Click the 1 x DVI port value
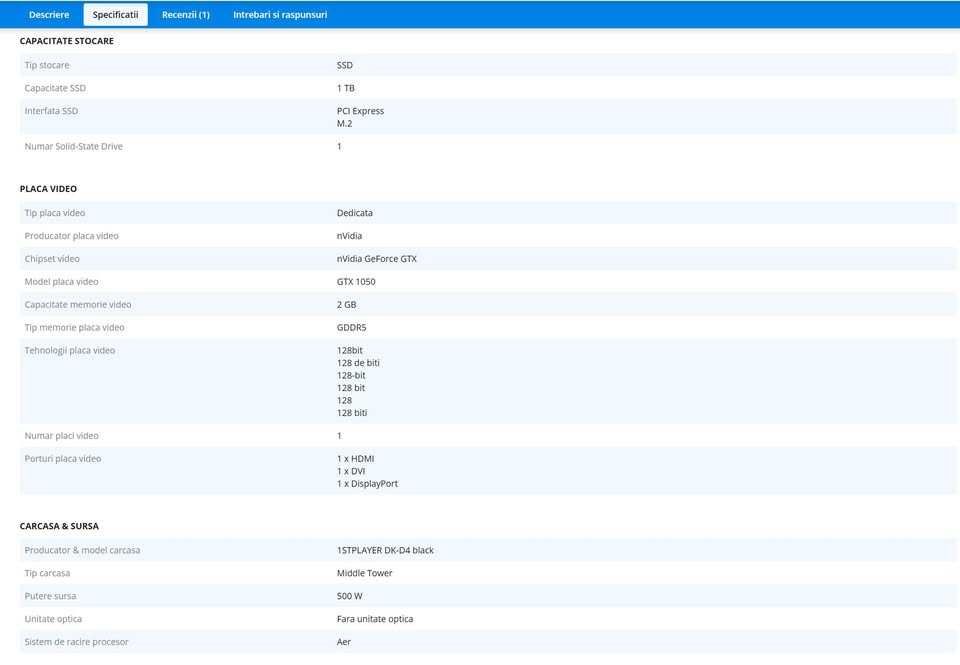This screenshot has width=960, height=665. 351,472
